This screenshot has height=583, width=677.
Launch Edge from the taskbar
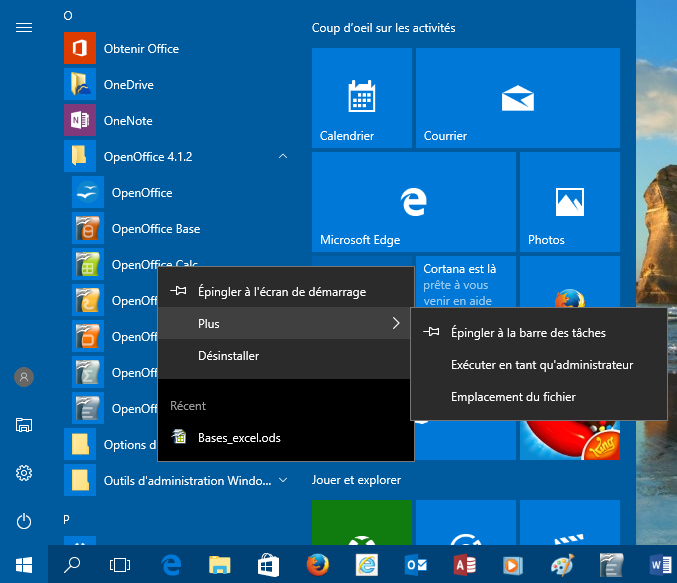click(x=171, y=565)
